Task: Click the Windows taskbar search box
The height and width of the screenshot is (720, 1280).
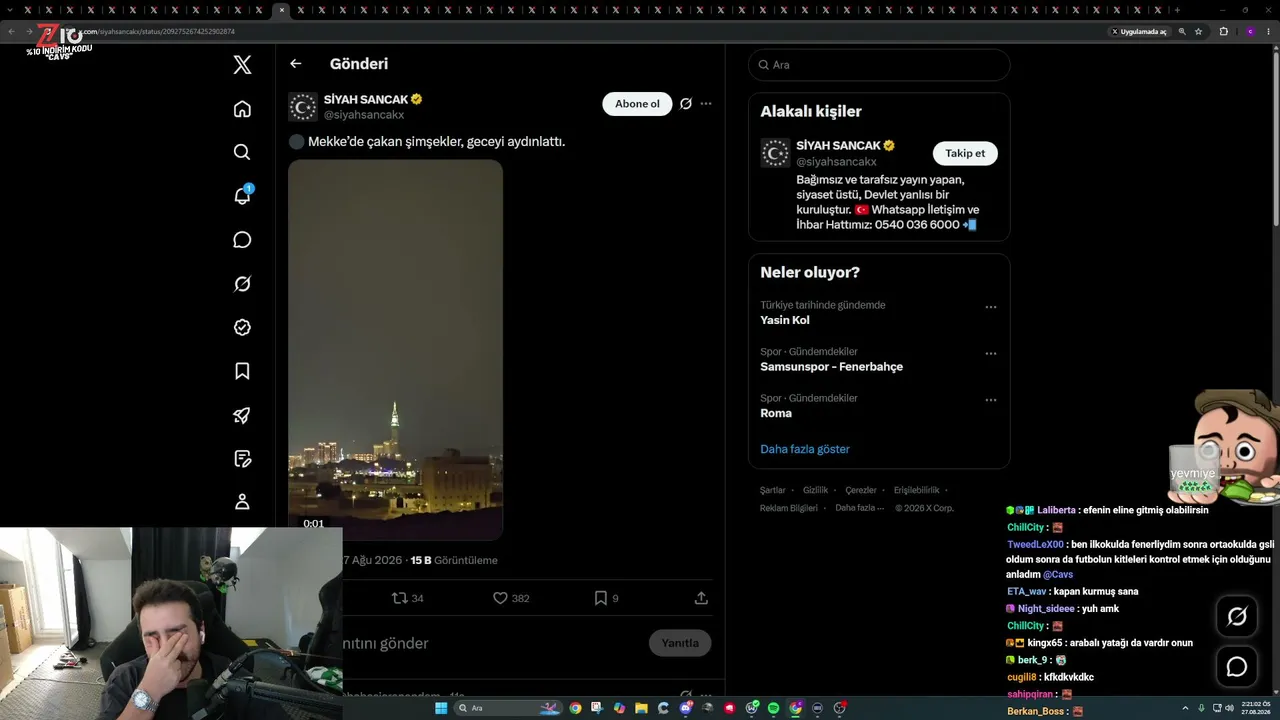Action: pyautogui.click(x=508, y=708)
